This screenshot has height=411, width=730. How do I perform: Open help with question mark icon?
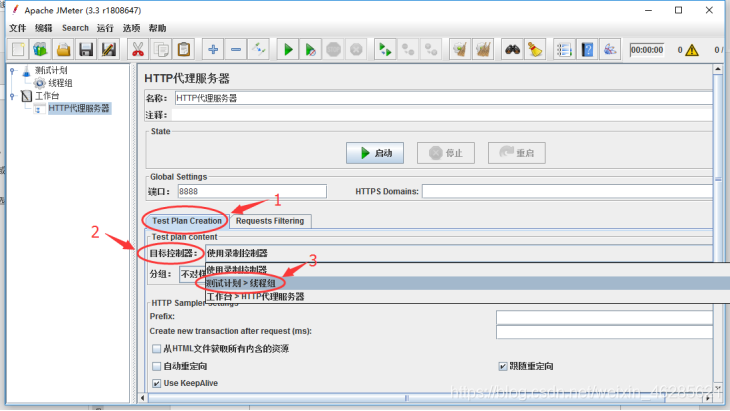point(587,49)
